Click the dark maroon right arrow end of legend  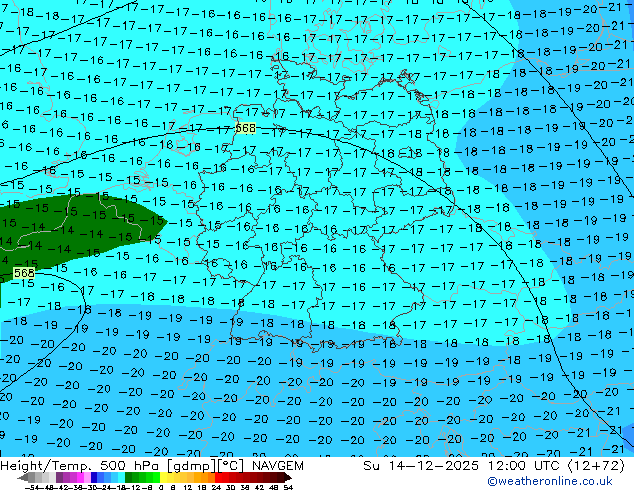pos(287,477)
